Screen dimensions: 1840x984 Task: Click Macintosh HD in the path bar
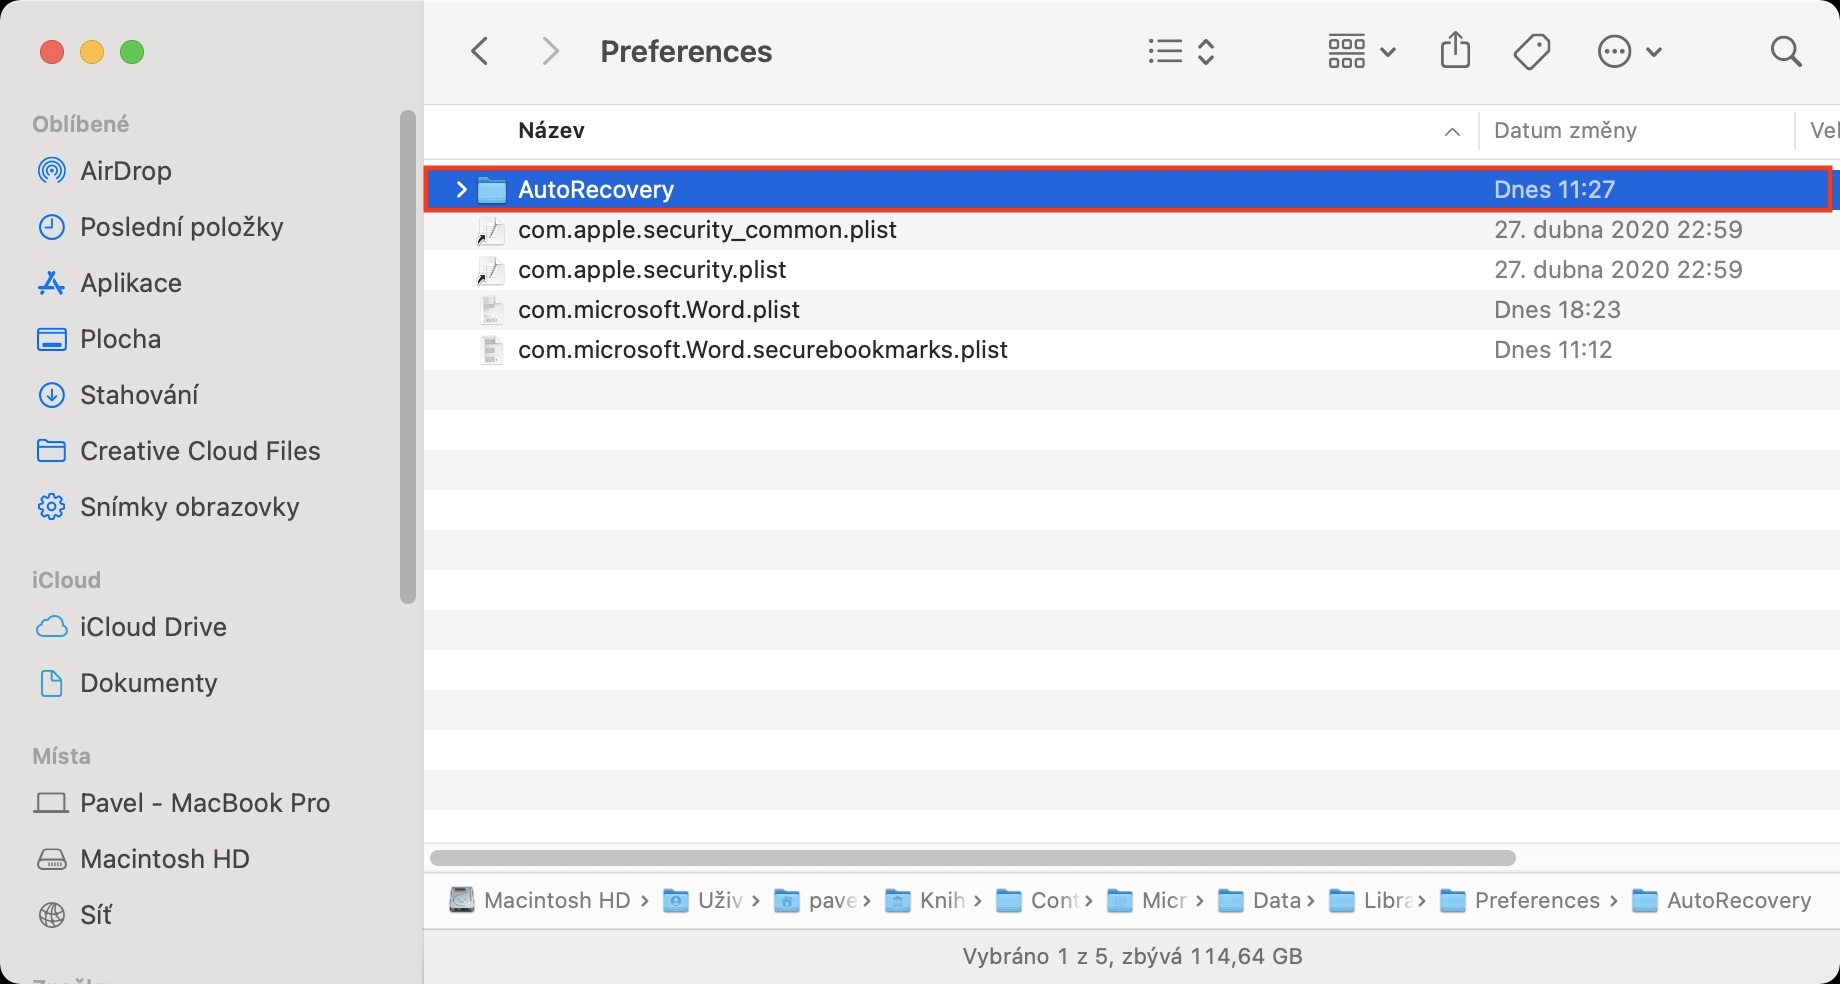point(556,901)
